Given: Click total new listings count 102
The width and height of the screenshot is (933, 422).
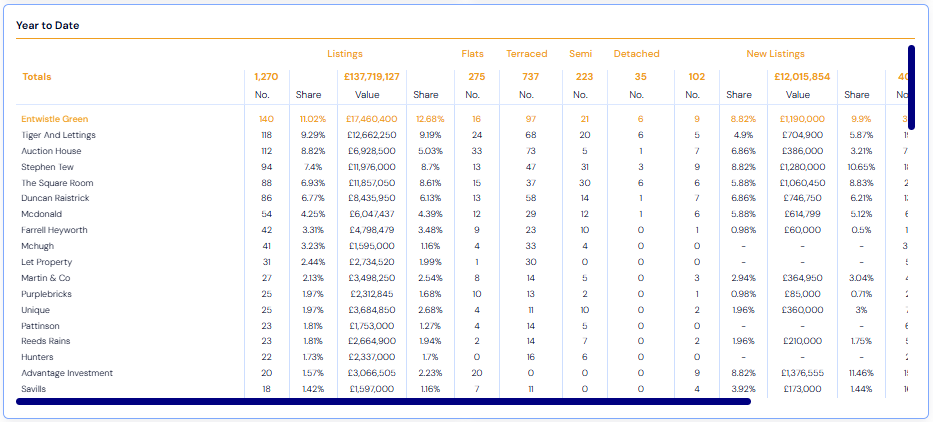Looking at the screenshot, I should [697, 77].
